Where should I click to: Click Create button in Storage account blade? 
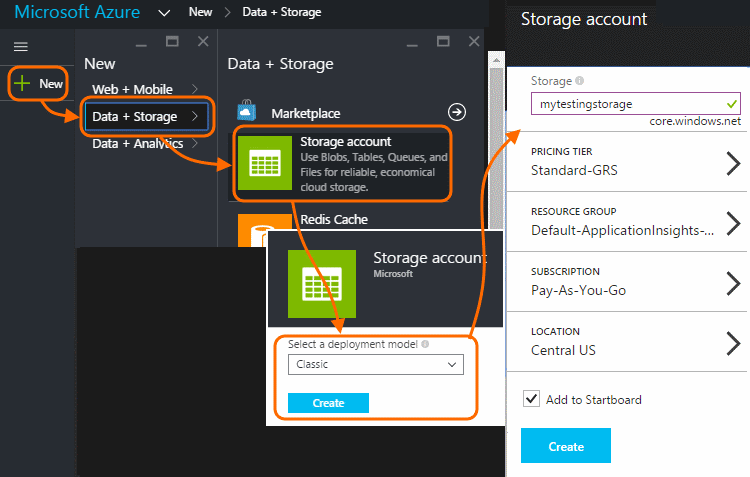[x=566, y=445]
